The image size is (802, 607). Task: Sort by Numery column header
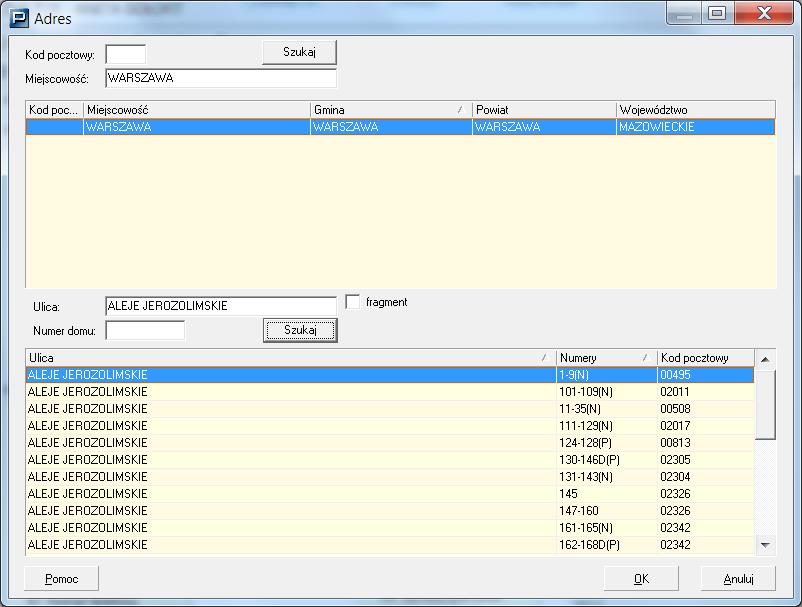point(605,358)
